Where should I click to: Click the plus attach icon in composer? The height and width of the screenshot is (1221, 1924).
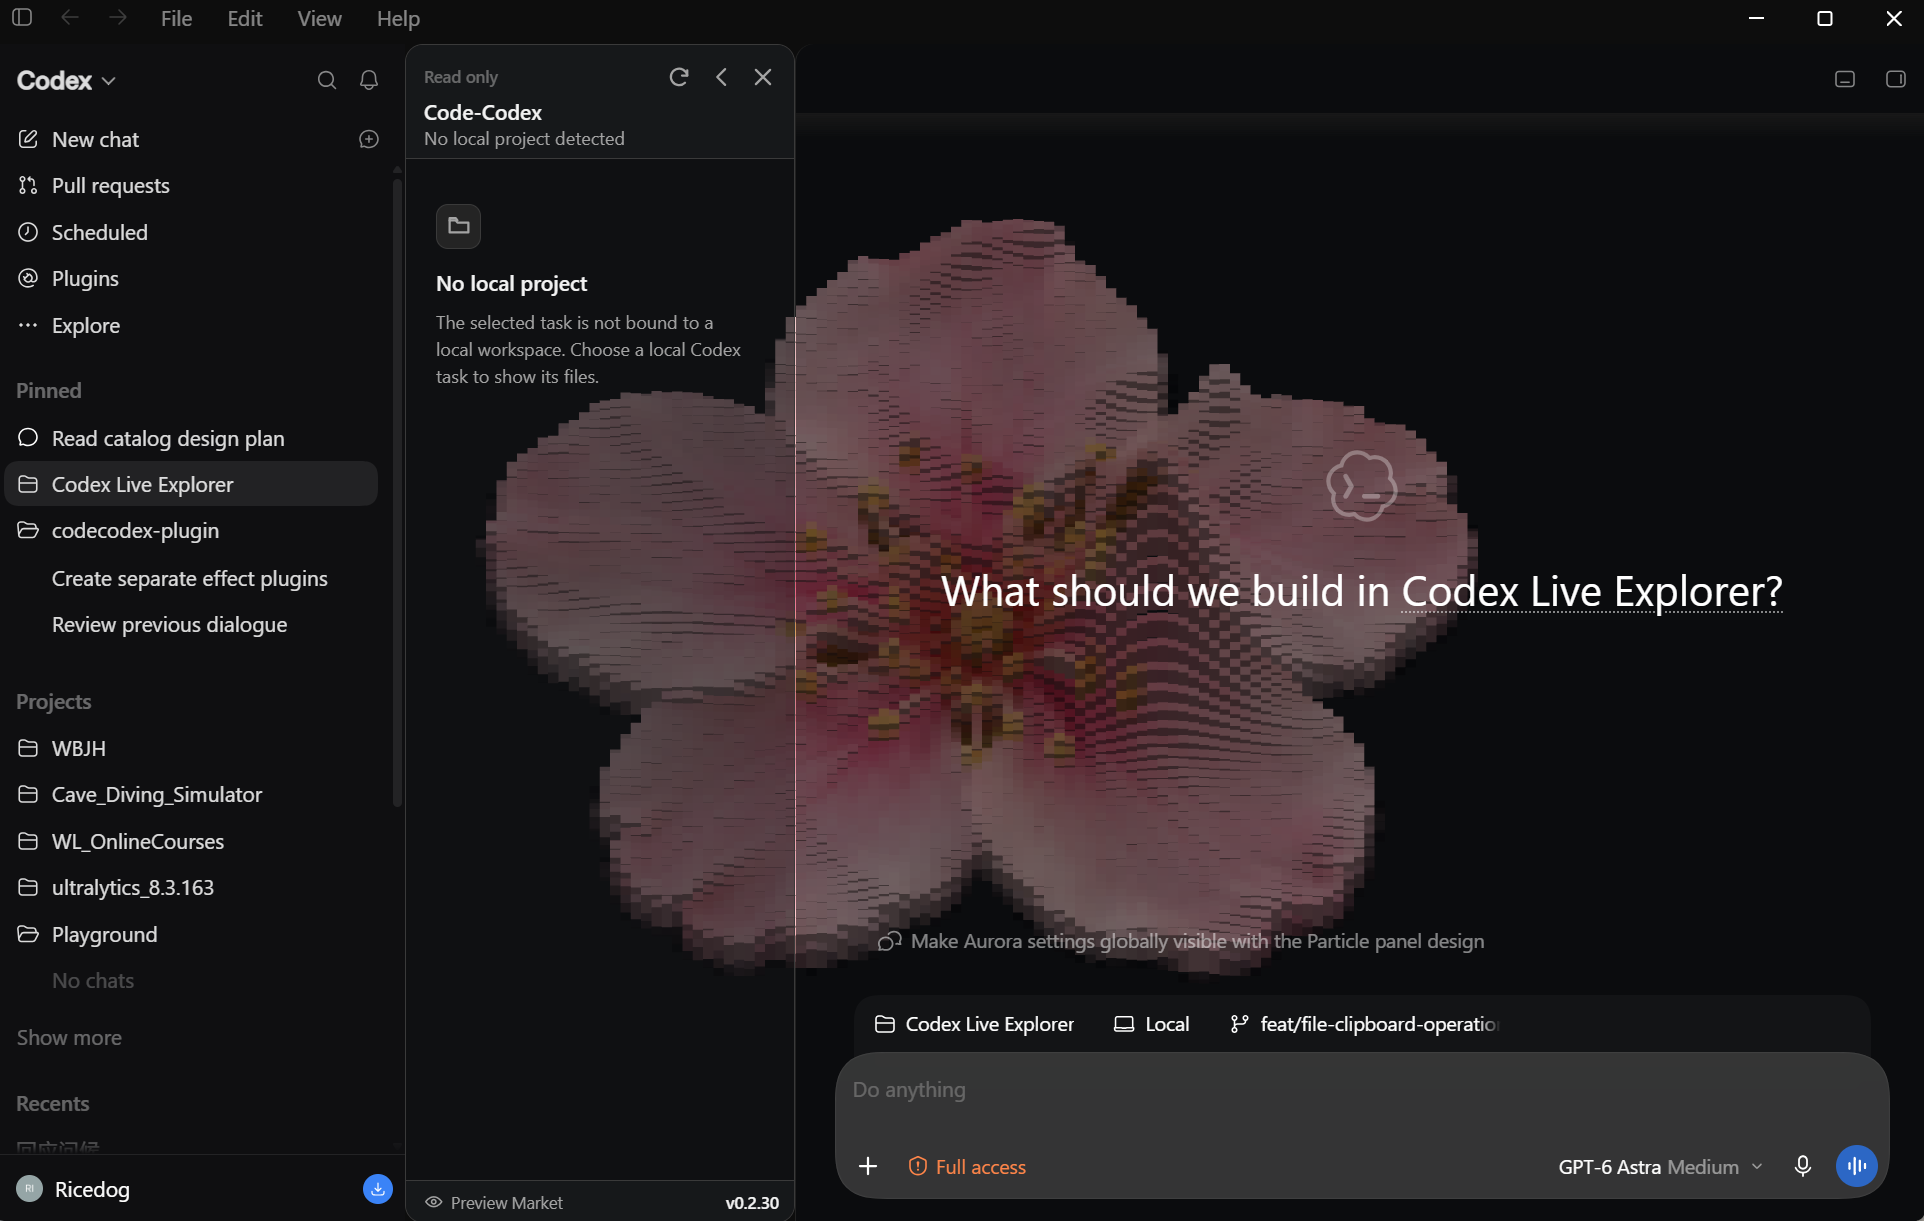(867, 1166)
